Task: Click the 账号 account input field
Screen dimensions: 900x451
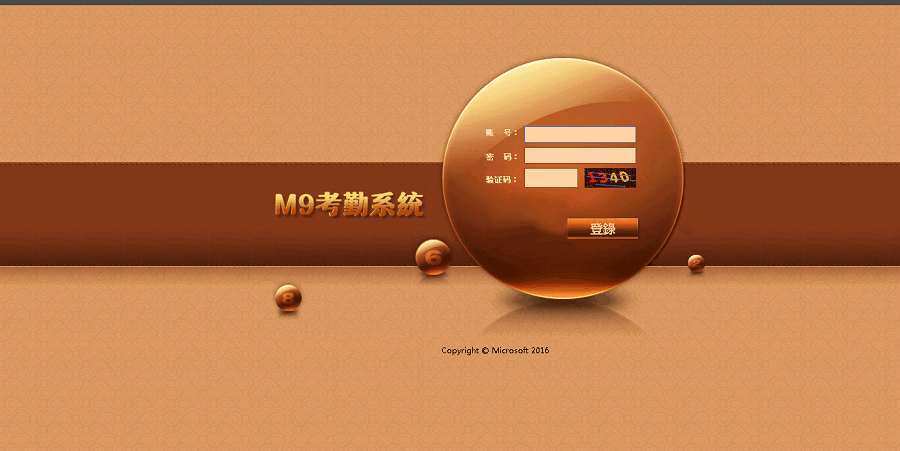Action: (x=580, y=134)
